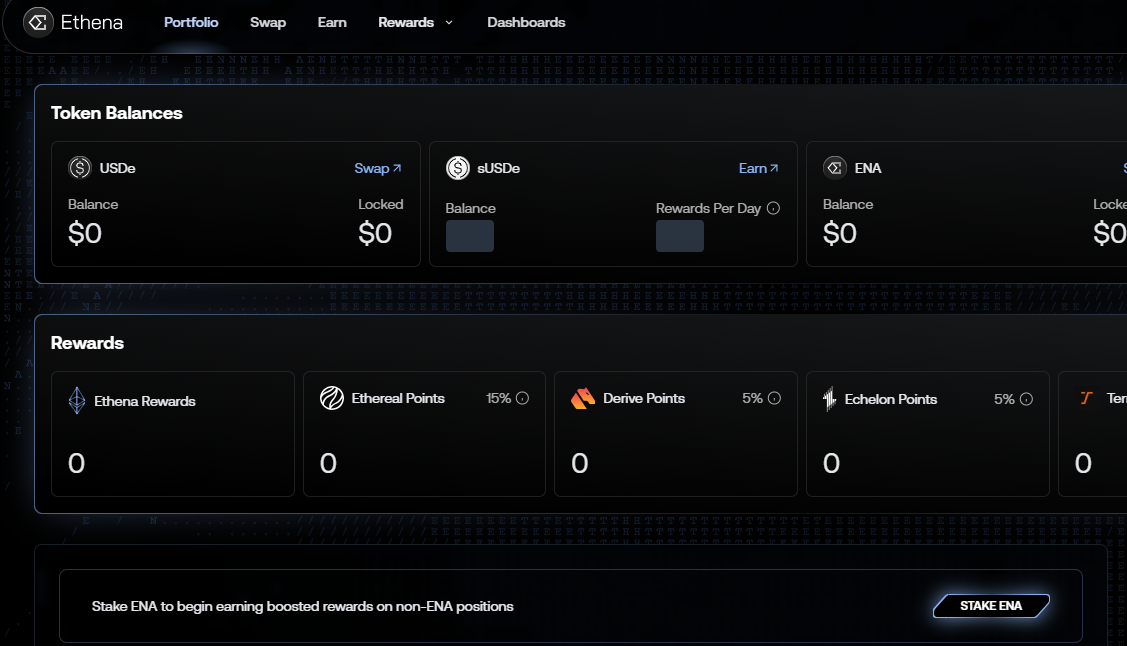Click the Echelon Points logo icon
This screenshot has width=1127, height=646.
829,399
